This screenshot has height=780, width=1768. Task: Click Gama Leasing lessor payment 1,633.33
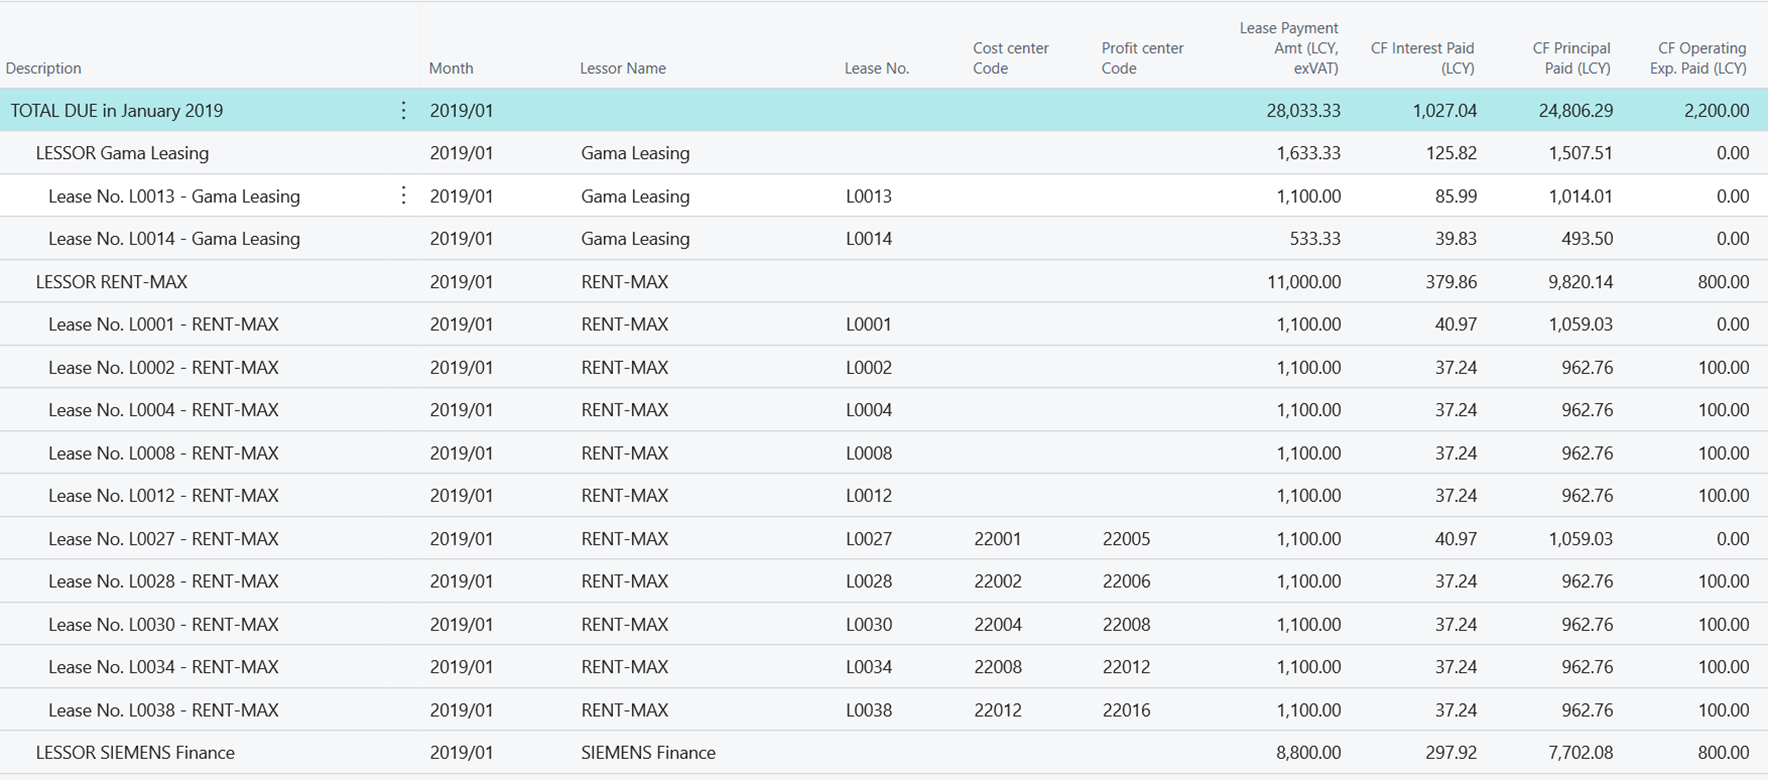click(x=1308, y=153)
